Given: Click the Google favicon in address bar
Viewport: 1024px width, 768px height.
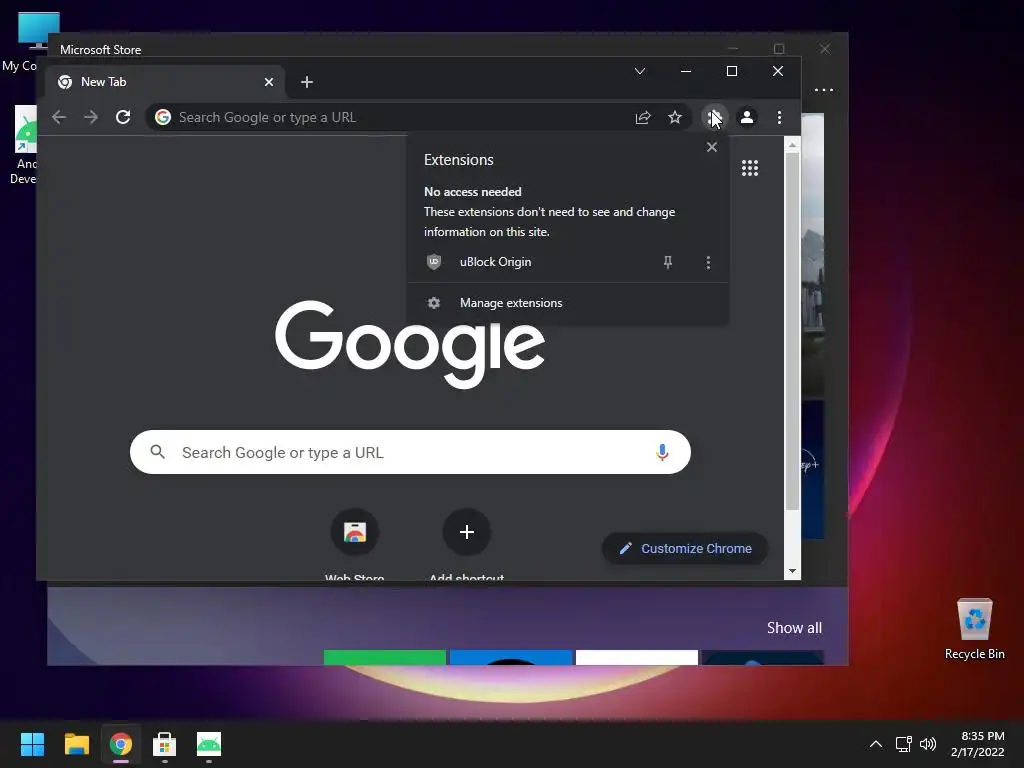Looking at the screenshot, I should click(x=163, y=117).
